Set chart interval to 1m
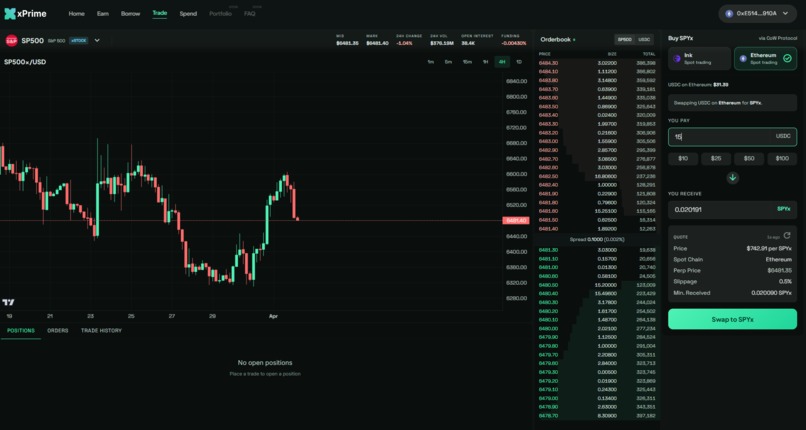This screenshot has height=430, width=806. tap(431, 62)
